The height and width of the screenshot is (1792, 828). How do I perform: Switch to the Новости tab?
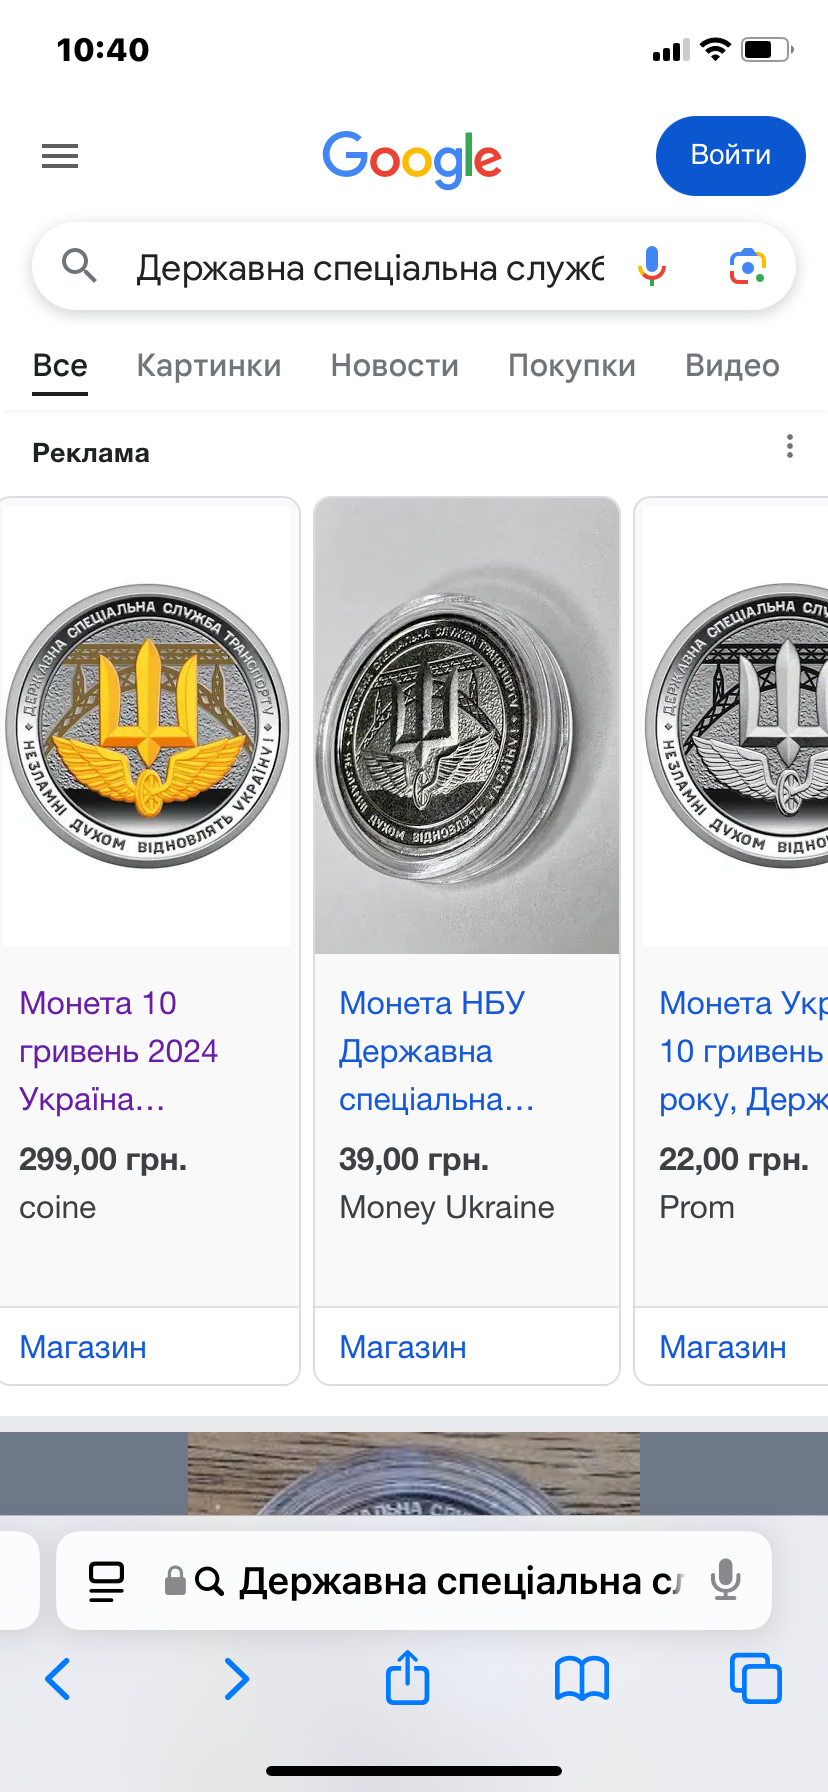coord(394,366)
